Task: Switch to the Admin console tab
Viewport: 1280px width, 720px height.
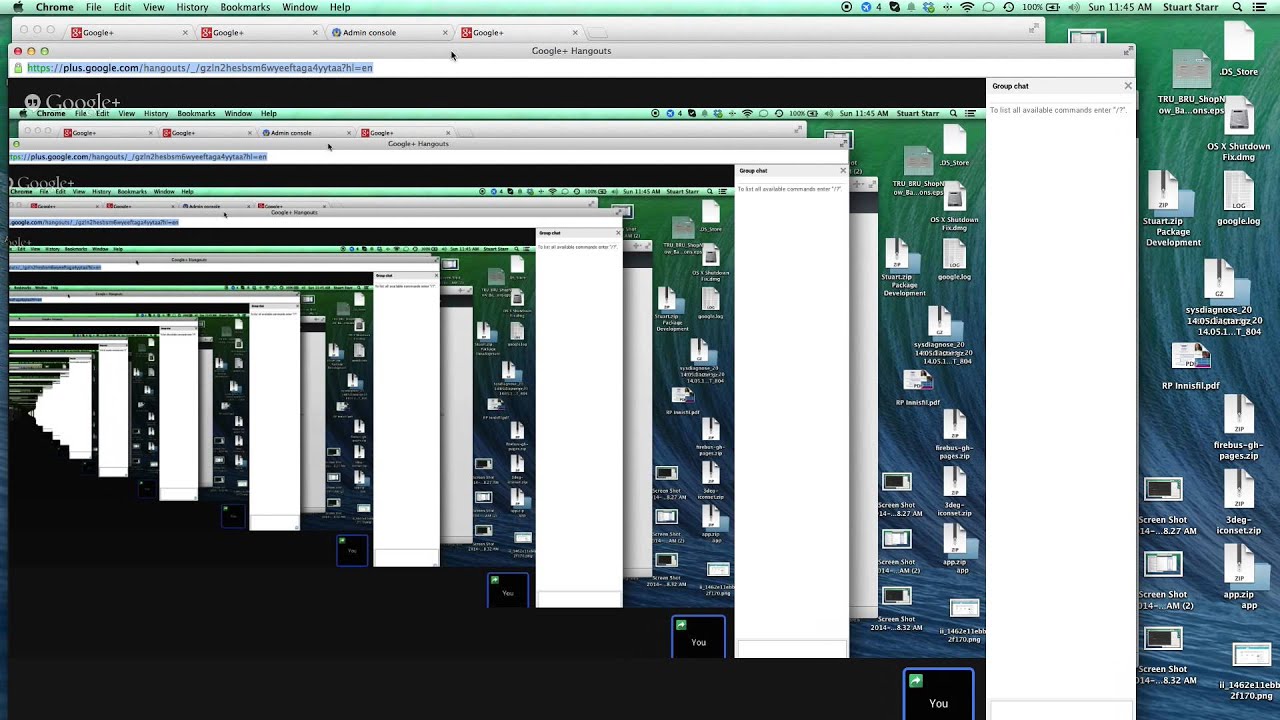Action: (x=388, y=32)
